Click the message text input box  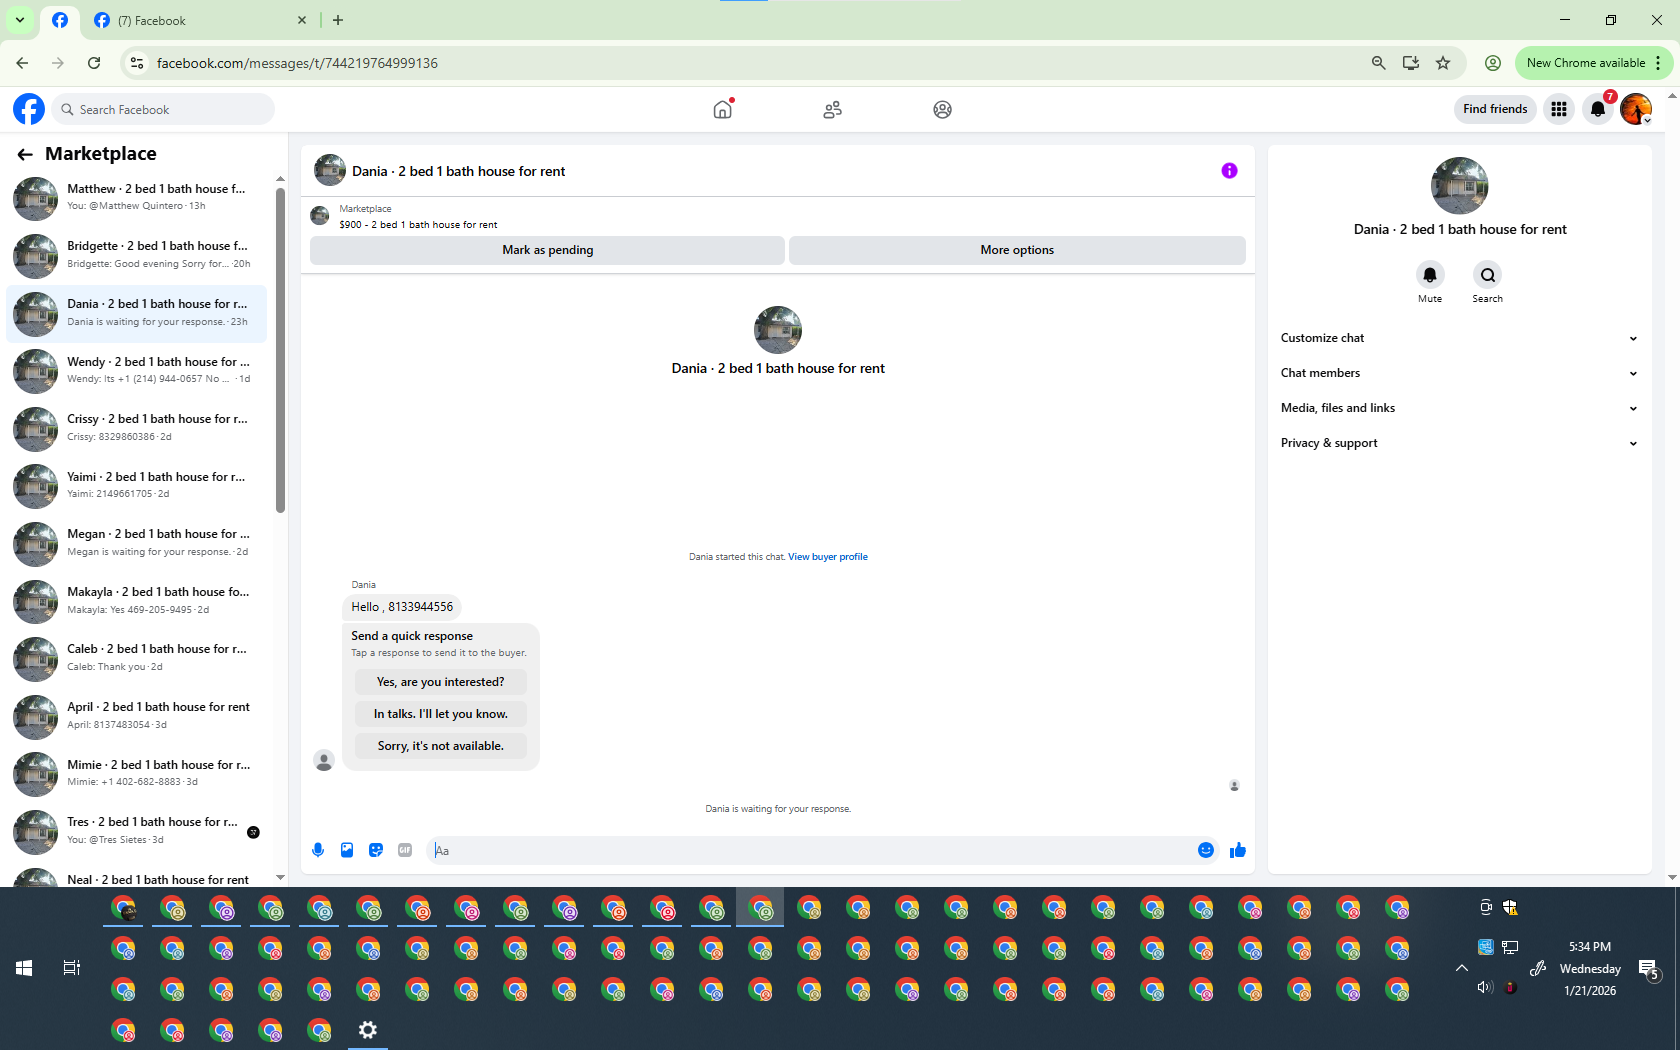(810, 850)
